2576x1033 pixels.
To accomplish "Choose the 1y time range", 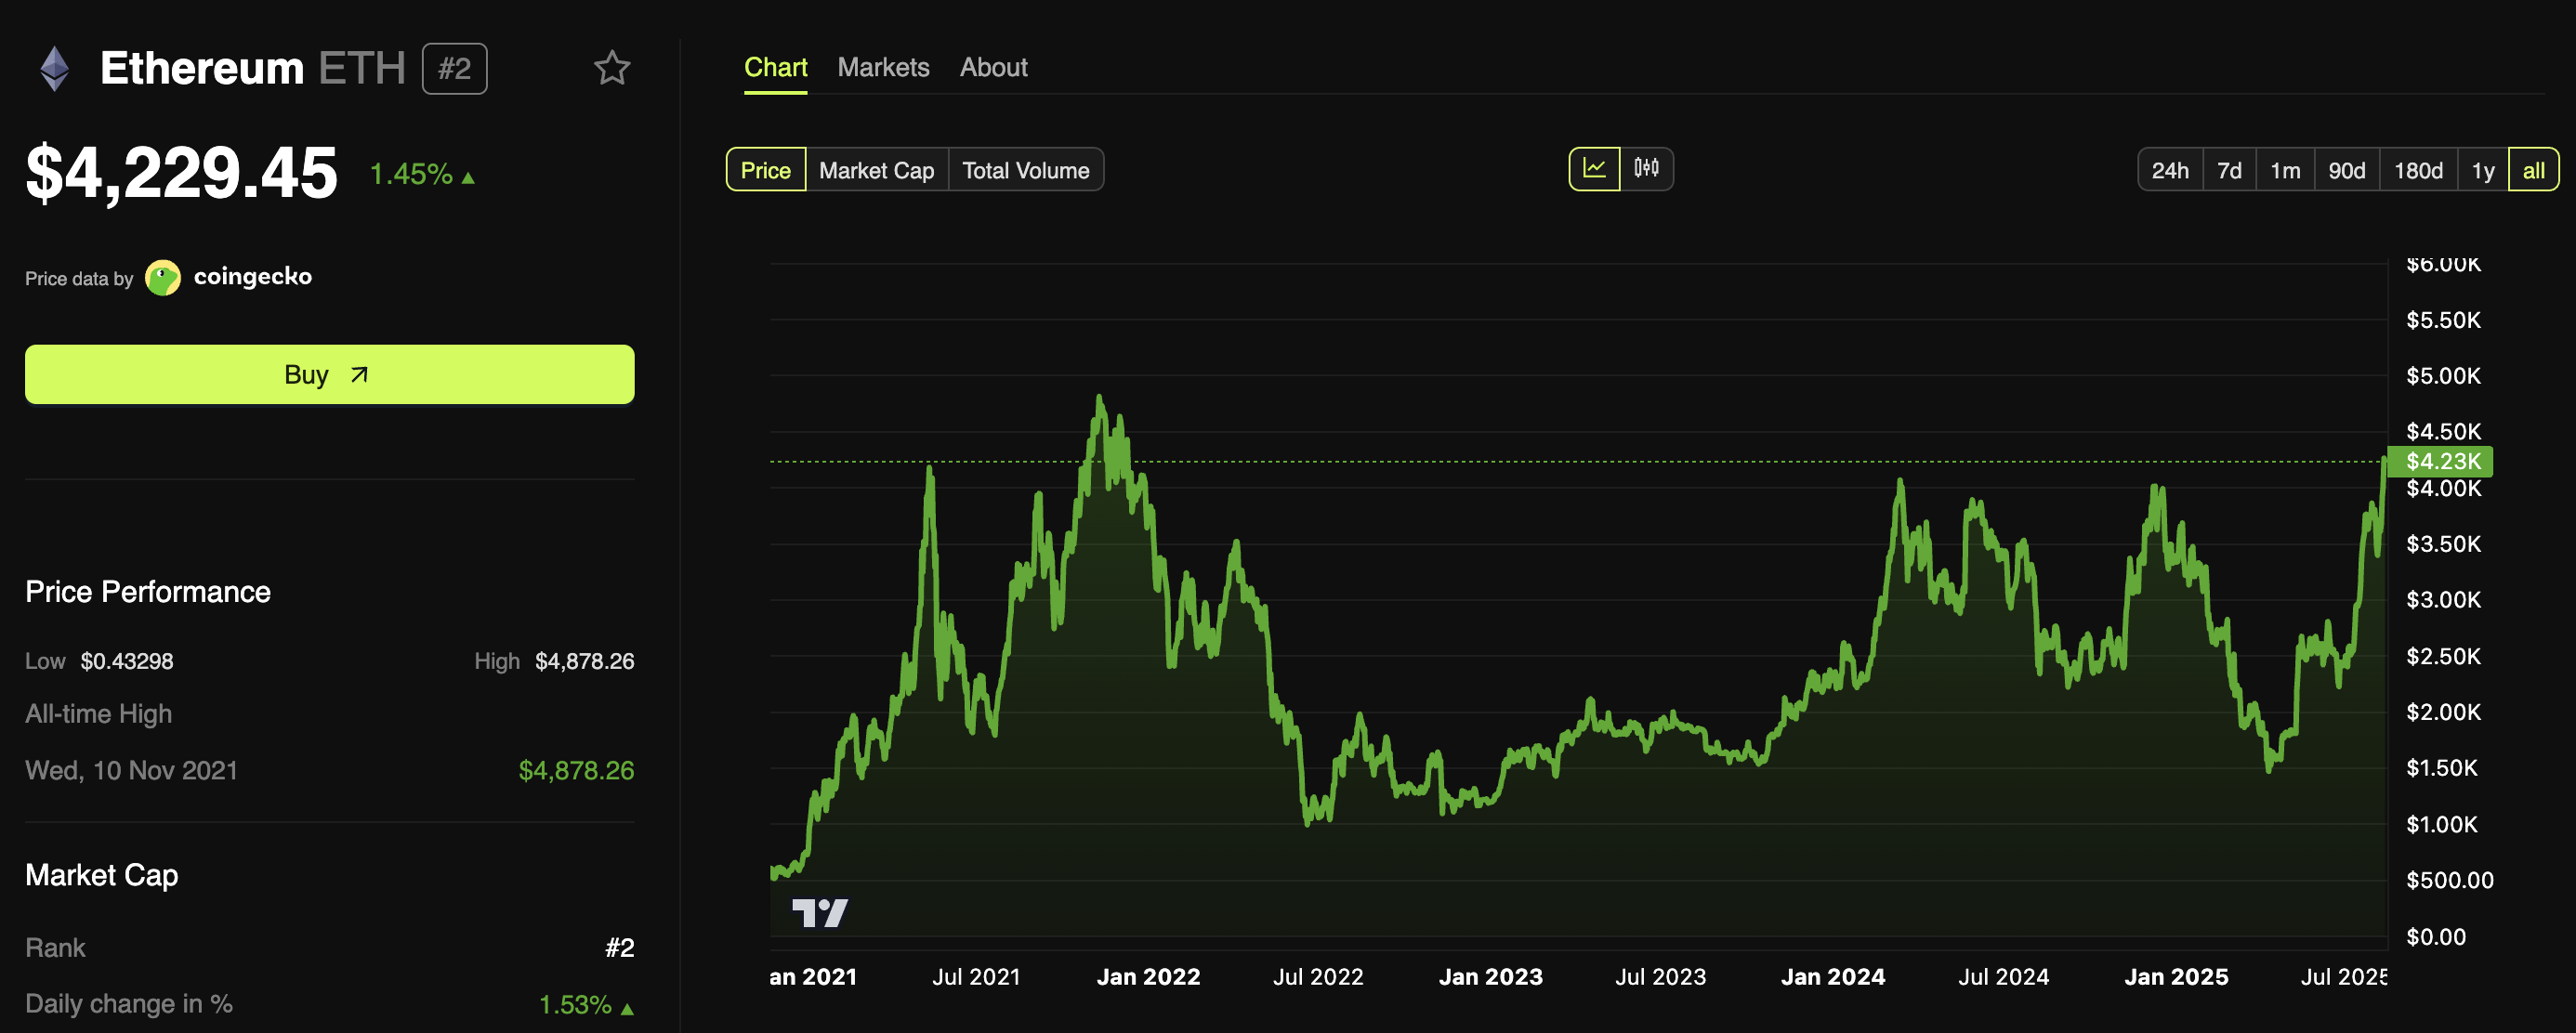I will (2482, 170).
